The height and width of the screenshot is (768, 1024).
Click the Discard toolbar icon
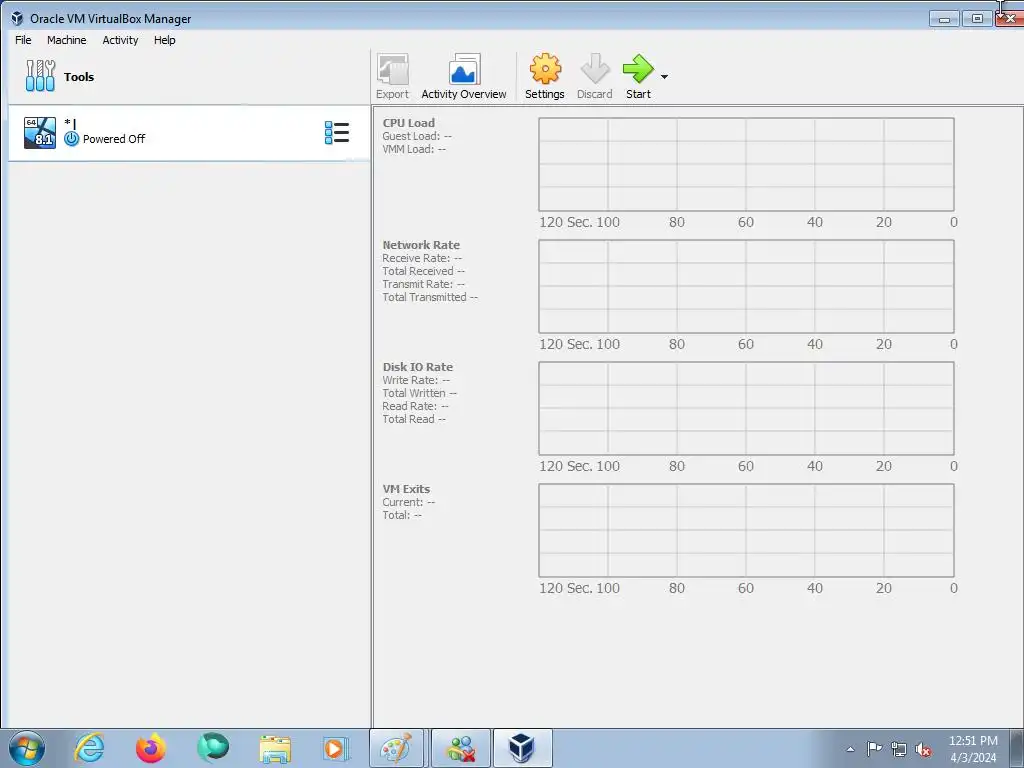point(594,76)
